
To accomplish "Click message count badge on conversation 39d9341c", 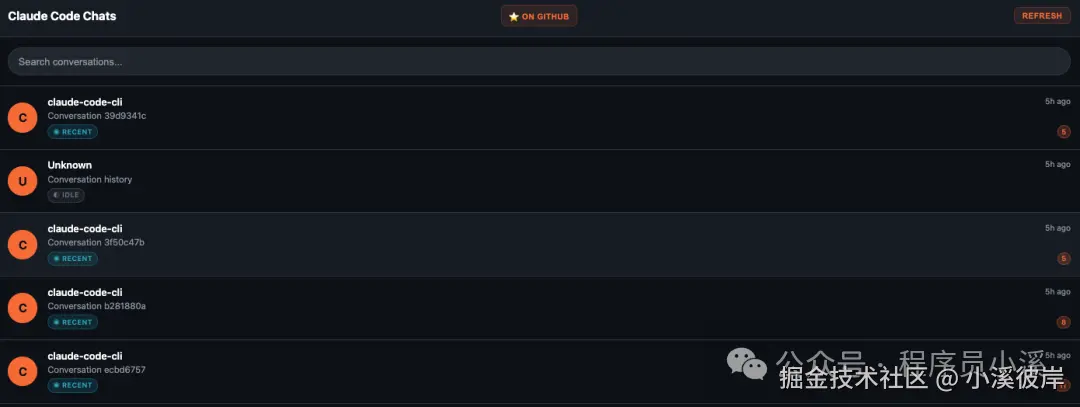I will coord(1063,132).
